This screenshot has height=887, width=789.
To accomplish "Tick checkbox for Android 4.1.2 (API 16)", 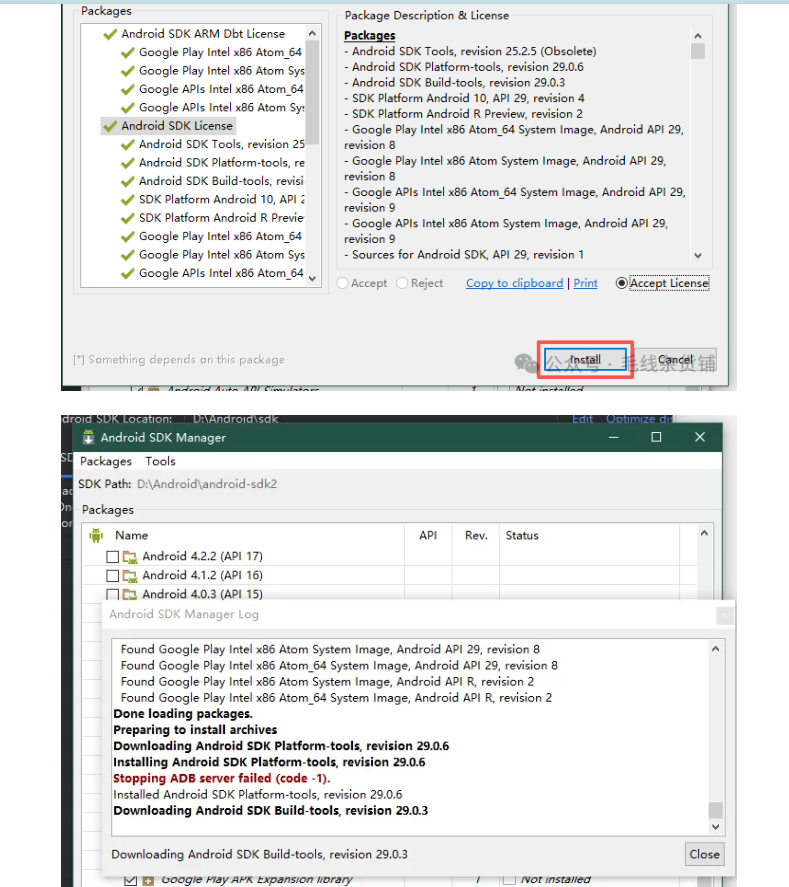I will [x=113, y=575].
